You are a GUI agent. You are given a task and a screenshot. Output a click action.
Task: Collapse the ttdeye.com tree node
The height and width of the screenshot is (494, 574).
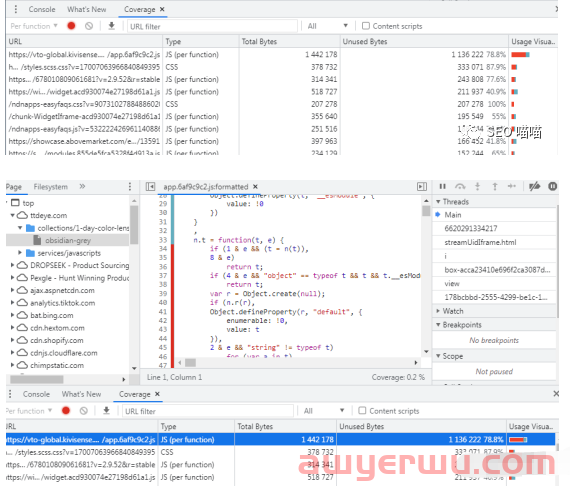coord(12,215)
